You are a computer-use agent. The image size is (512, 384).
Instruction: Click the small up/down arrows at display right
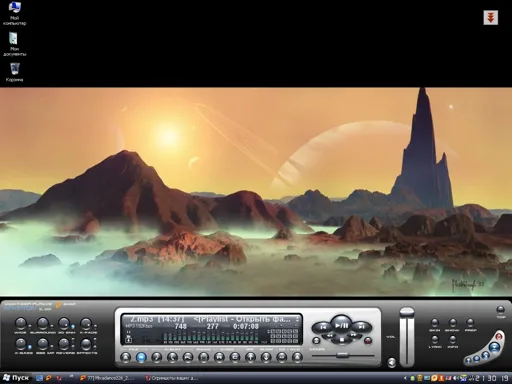coord(297,319)
